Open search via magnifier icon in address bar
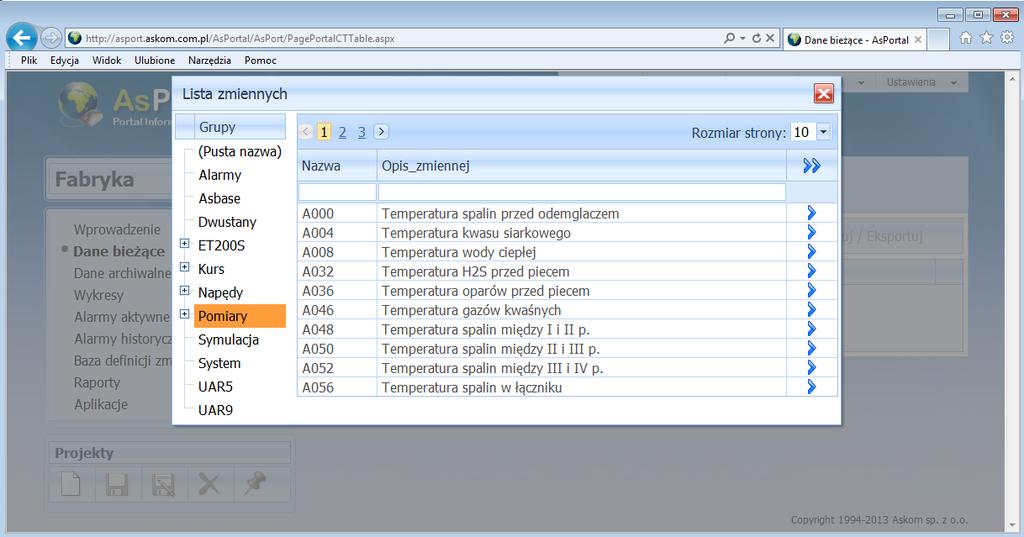The width and height of the screenshot is (1024, 537). [x=729, y=39]
